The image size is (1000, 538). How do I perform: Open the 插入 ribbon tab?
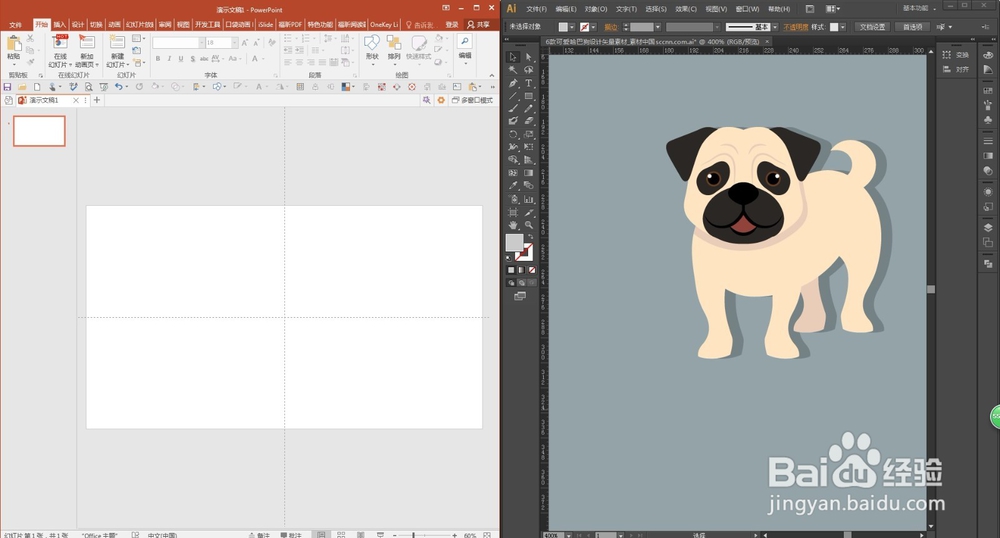(60, 24)
